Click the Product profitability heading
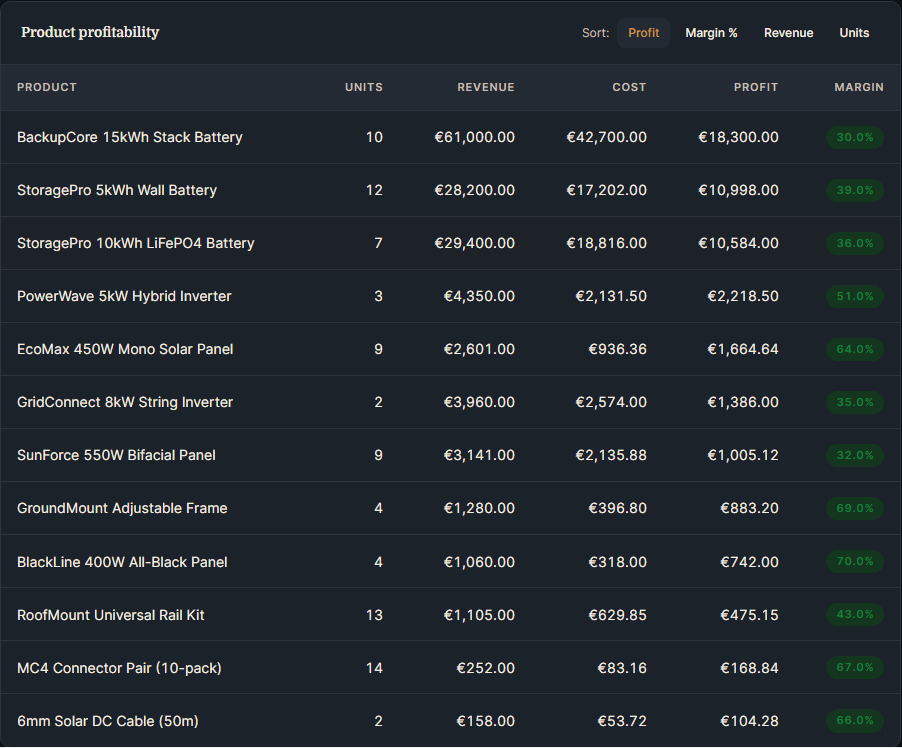 coord(90,32)
